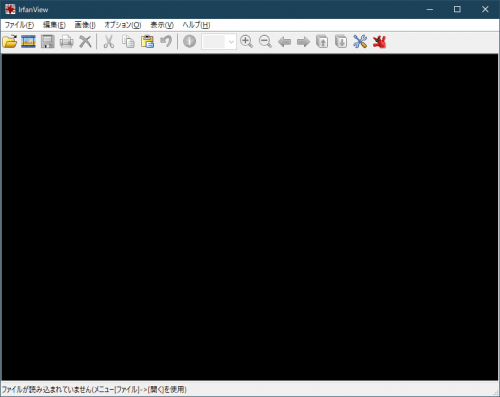Click the Print icon
The width and height of the screenshot is (500, 397).
(66, 42)
